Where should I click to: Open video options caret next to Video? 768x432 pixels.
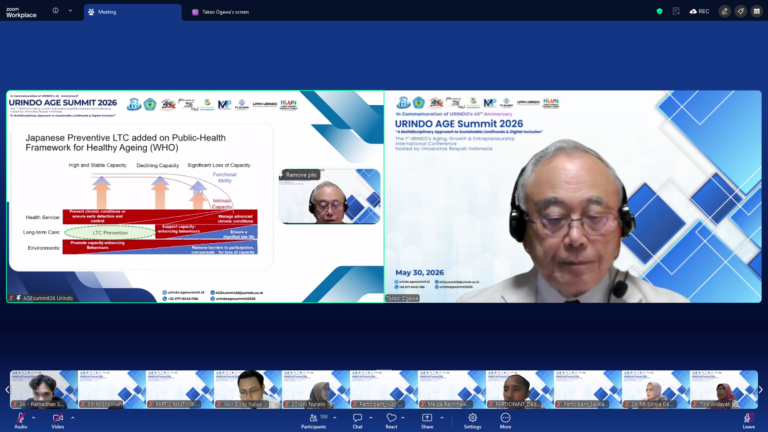[72, 418]
